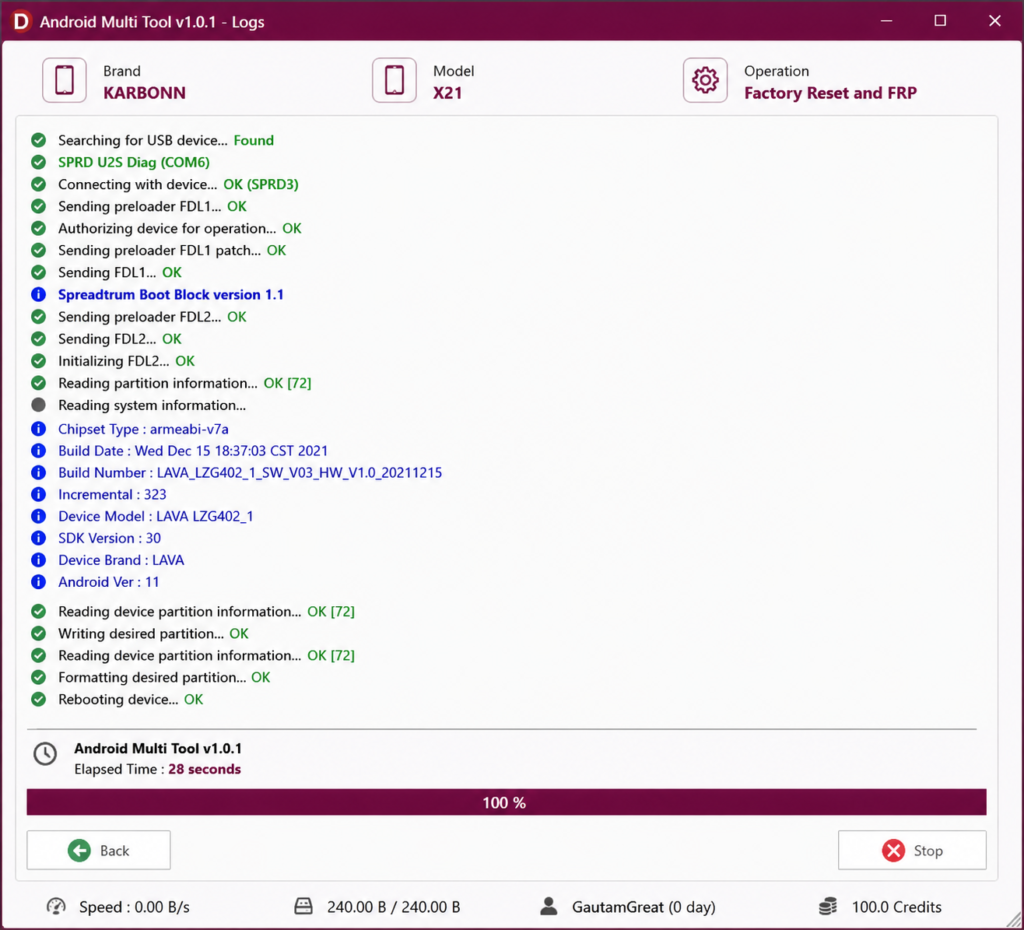Click the KARBONN brand name

(144, 93)
